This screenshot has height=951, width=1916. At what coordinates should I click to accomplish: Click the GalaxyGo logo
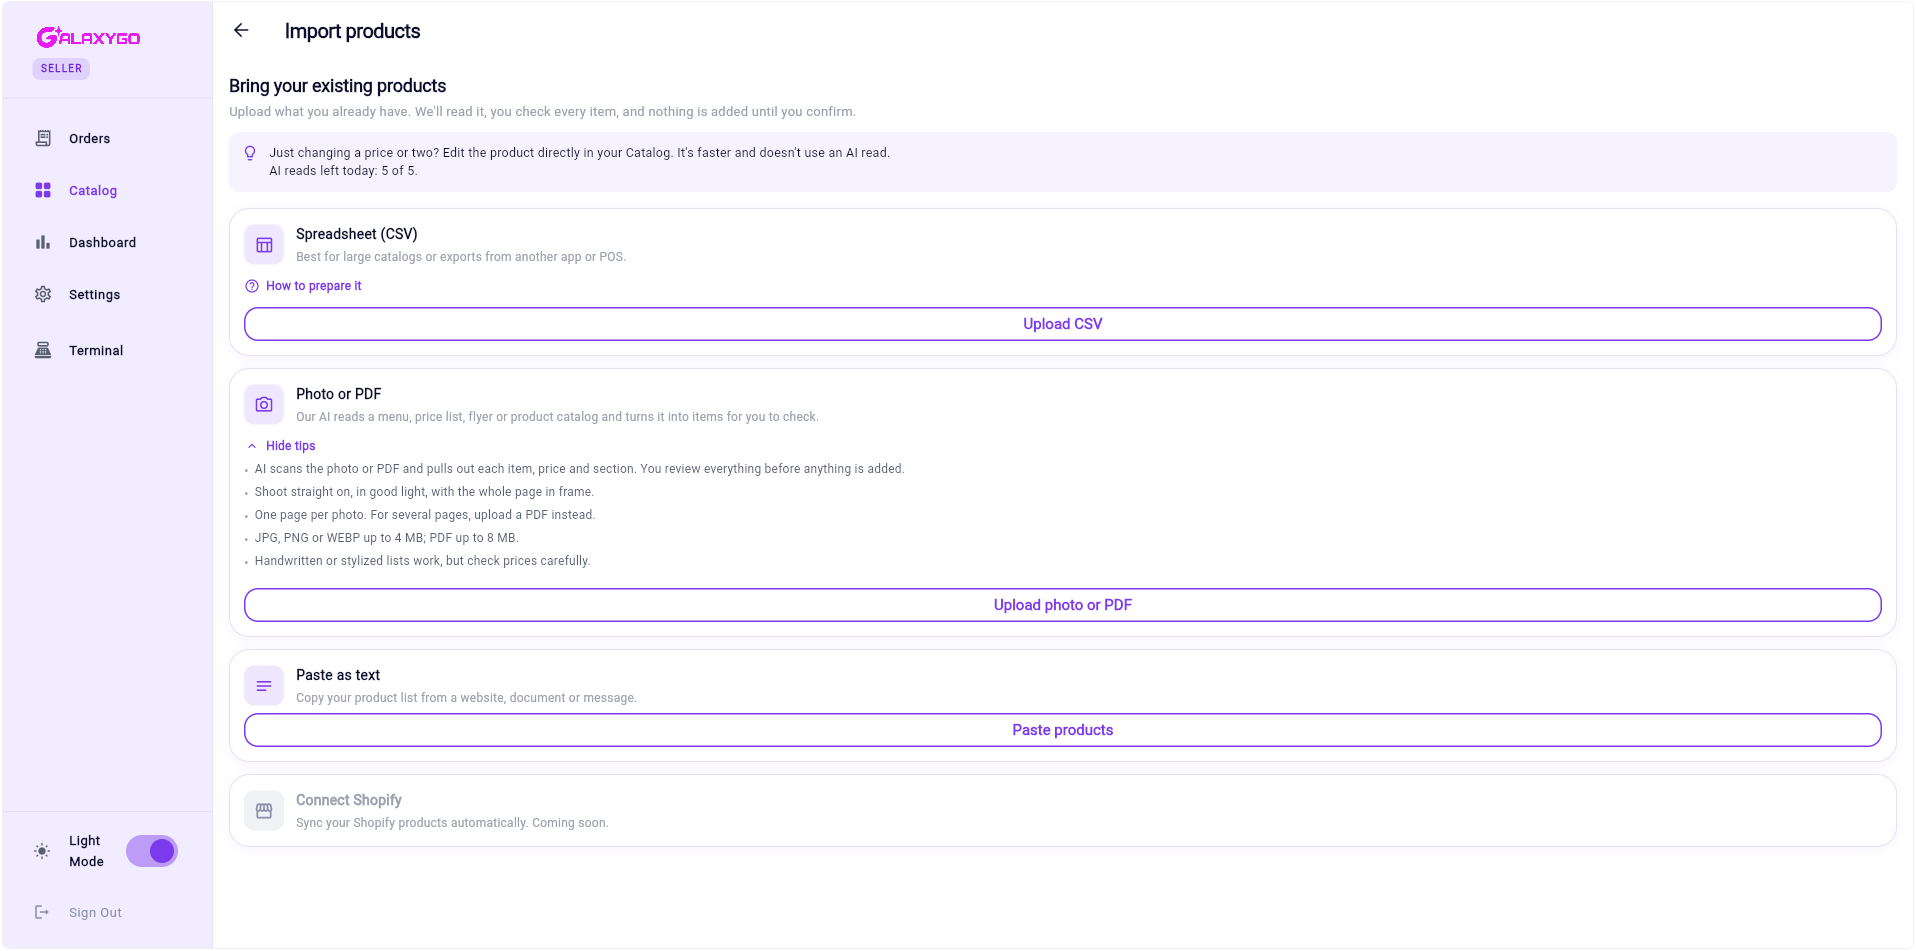click(x=88, y=37)
